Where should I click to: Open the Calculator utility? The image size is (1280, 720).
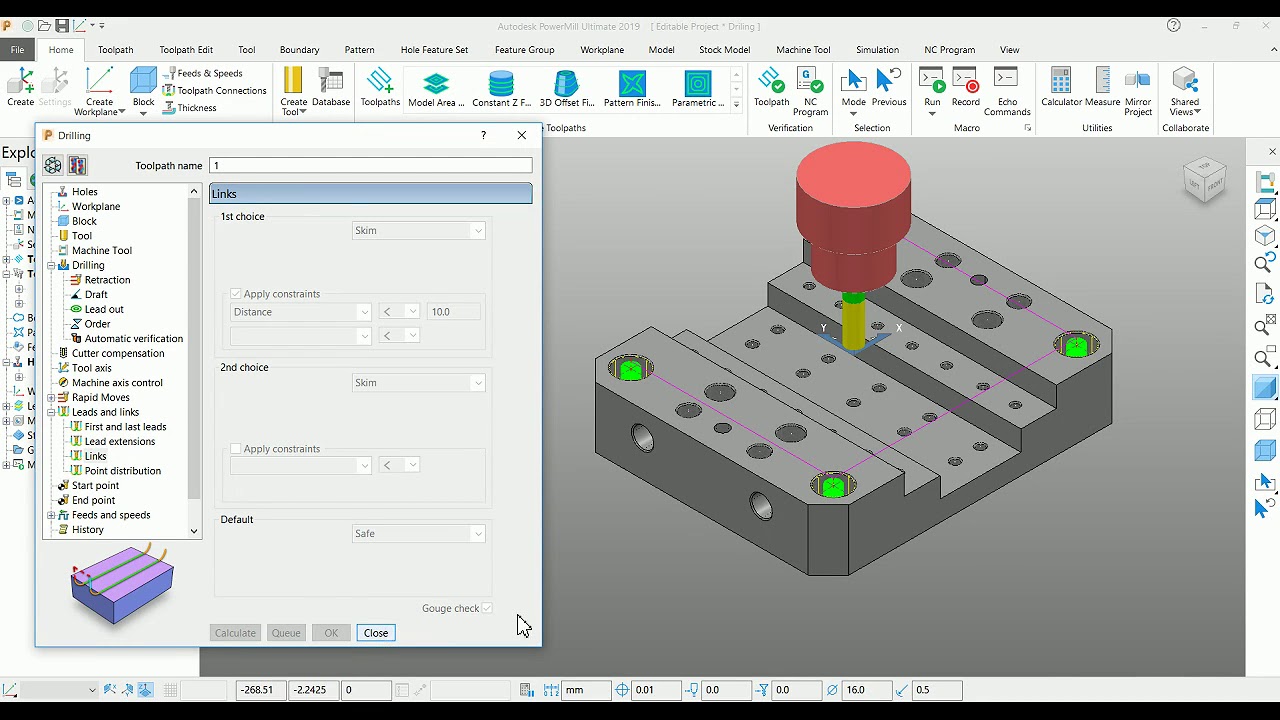tap(1061, 87)
